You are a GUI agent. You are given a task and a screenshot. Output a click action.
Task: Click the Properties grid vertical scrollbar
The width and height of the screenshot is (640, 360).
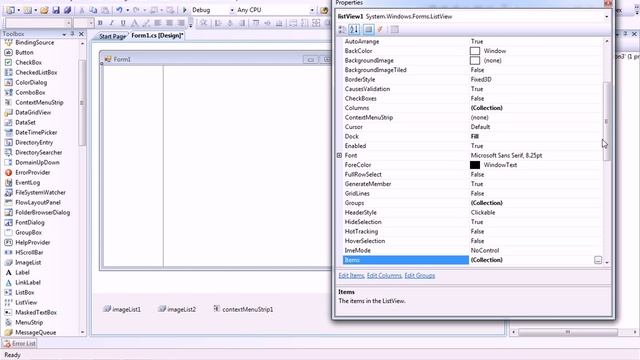click(607, 121)
